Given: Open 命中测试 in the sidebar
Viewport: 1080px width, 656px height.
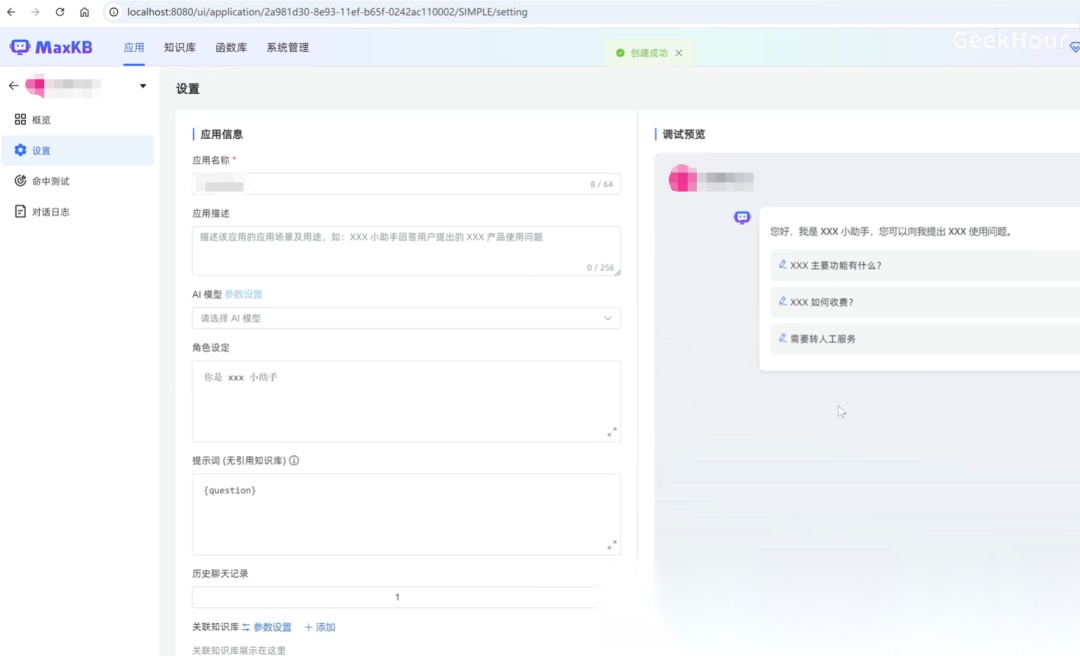Looking at the screenshot, I should (x=50, y=181).
